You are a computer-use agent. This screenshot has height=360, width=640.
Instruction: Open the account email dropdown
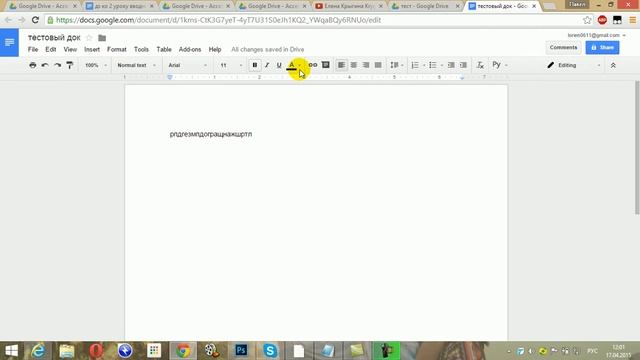(x=596, y=35)
